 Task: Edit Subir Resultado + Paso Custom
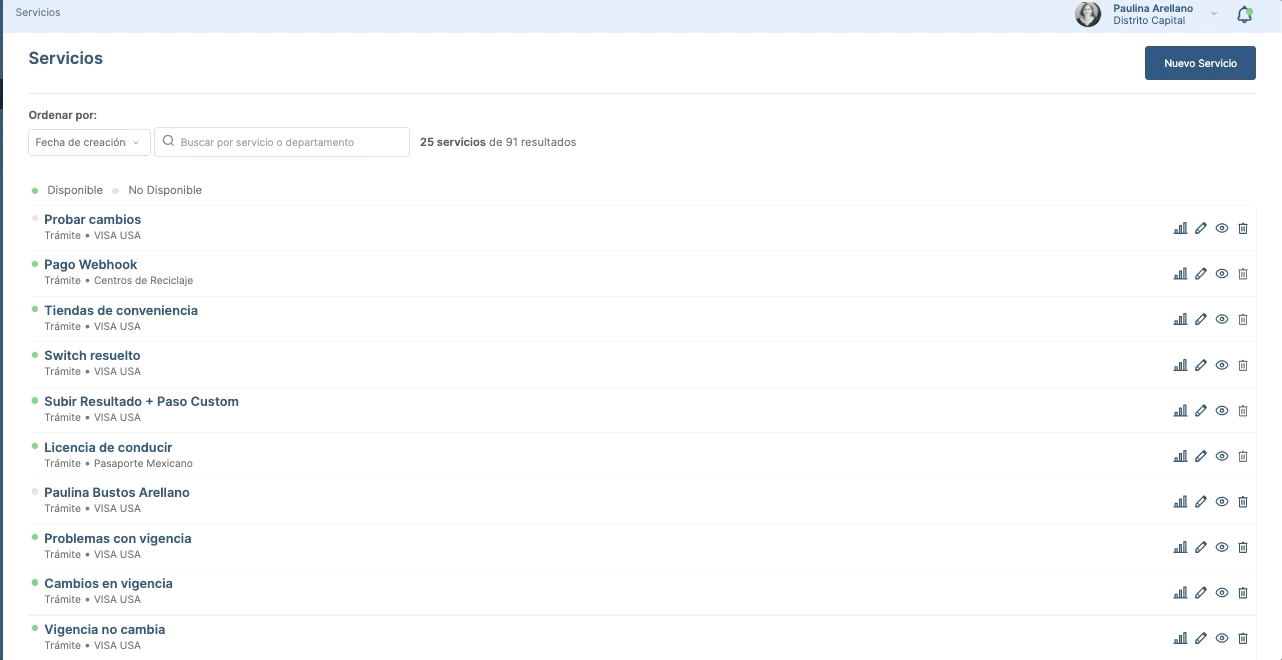click(1201, 410)
